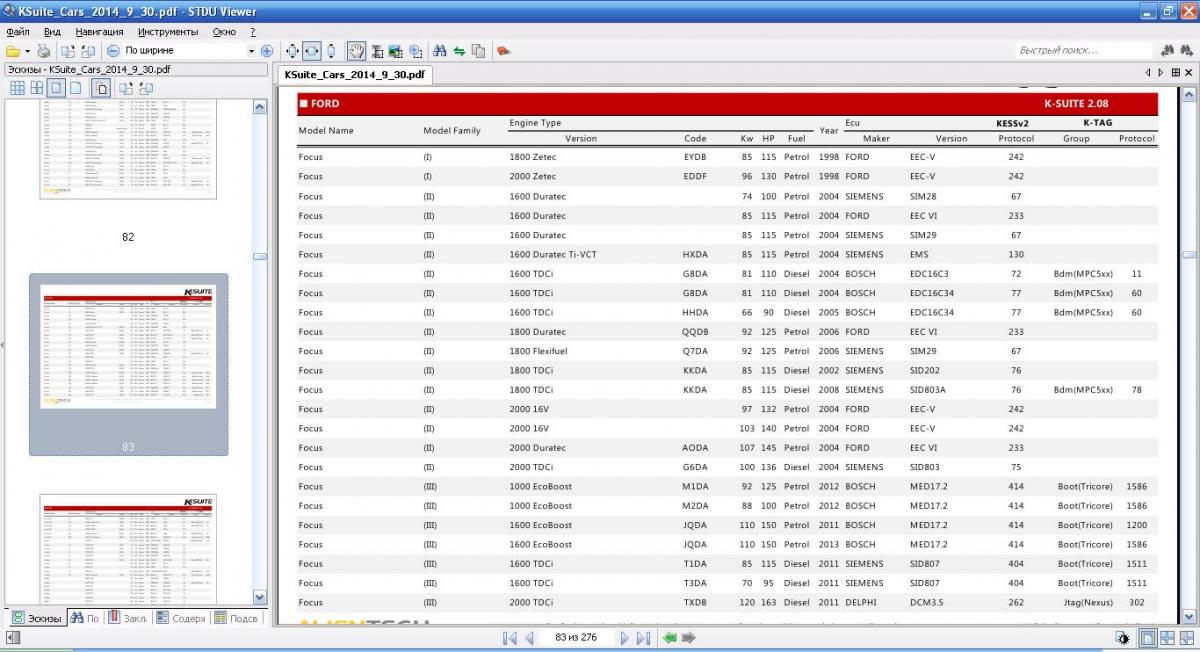Find next match with the right-arrow binoculars
This screenshot has width=1200, height=652.
pyautogui.click(x=1186, y=51)
